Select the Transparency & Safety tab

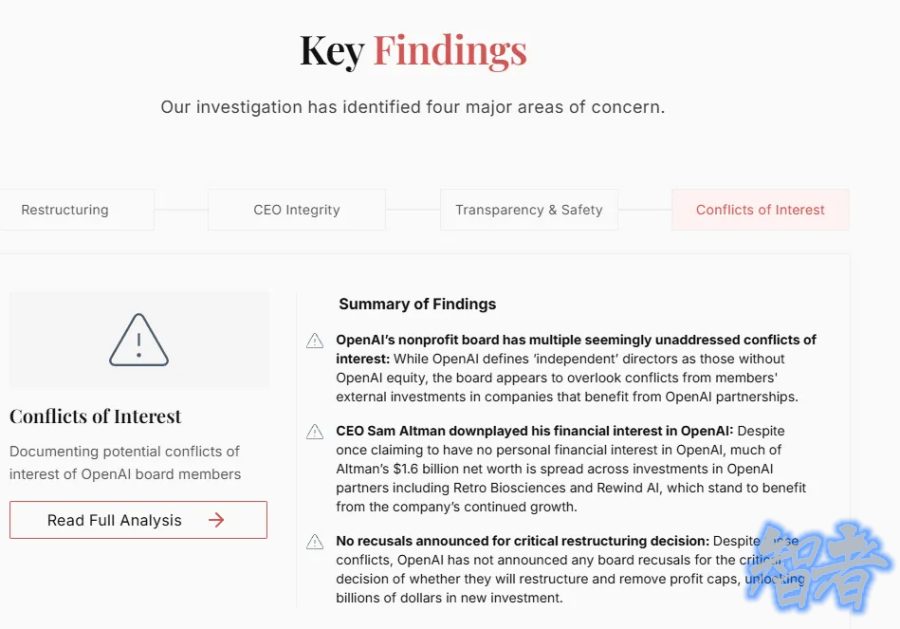528,210
